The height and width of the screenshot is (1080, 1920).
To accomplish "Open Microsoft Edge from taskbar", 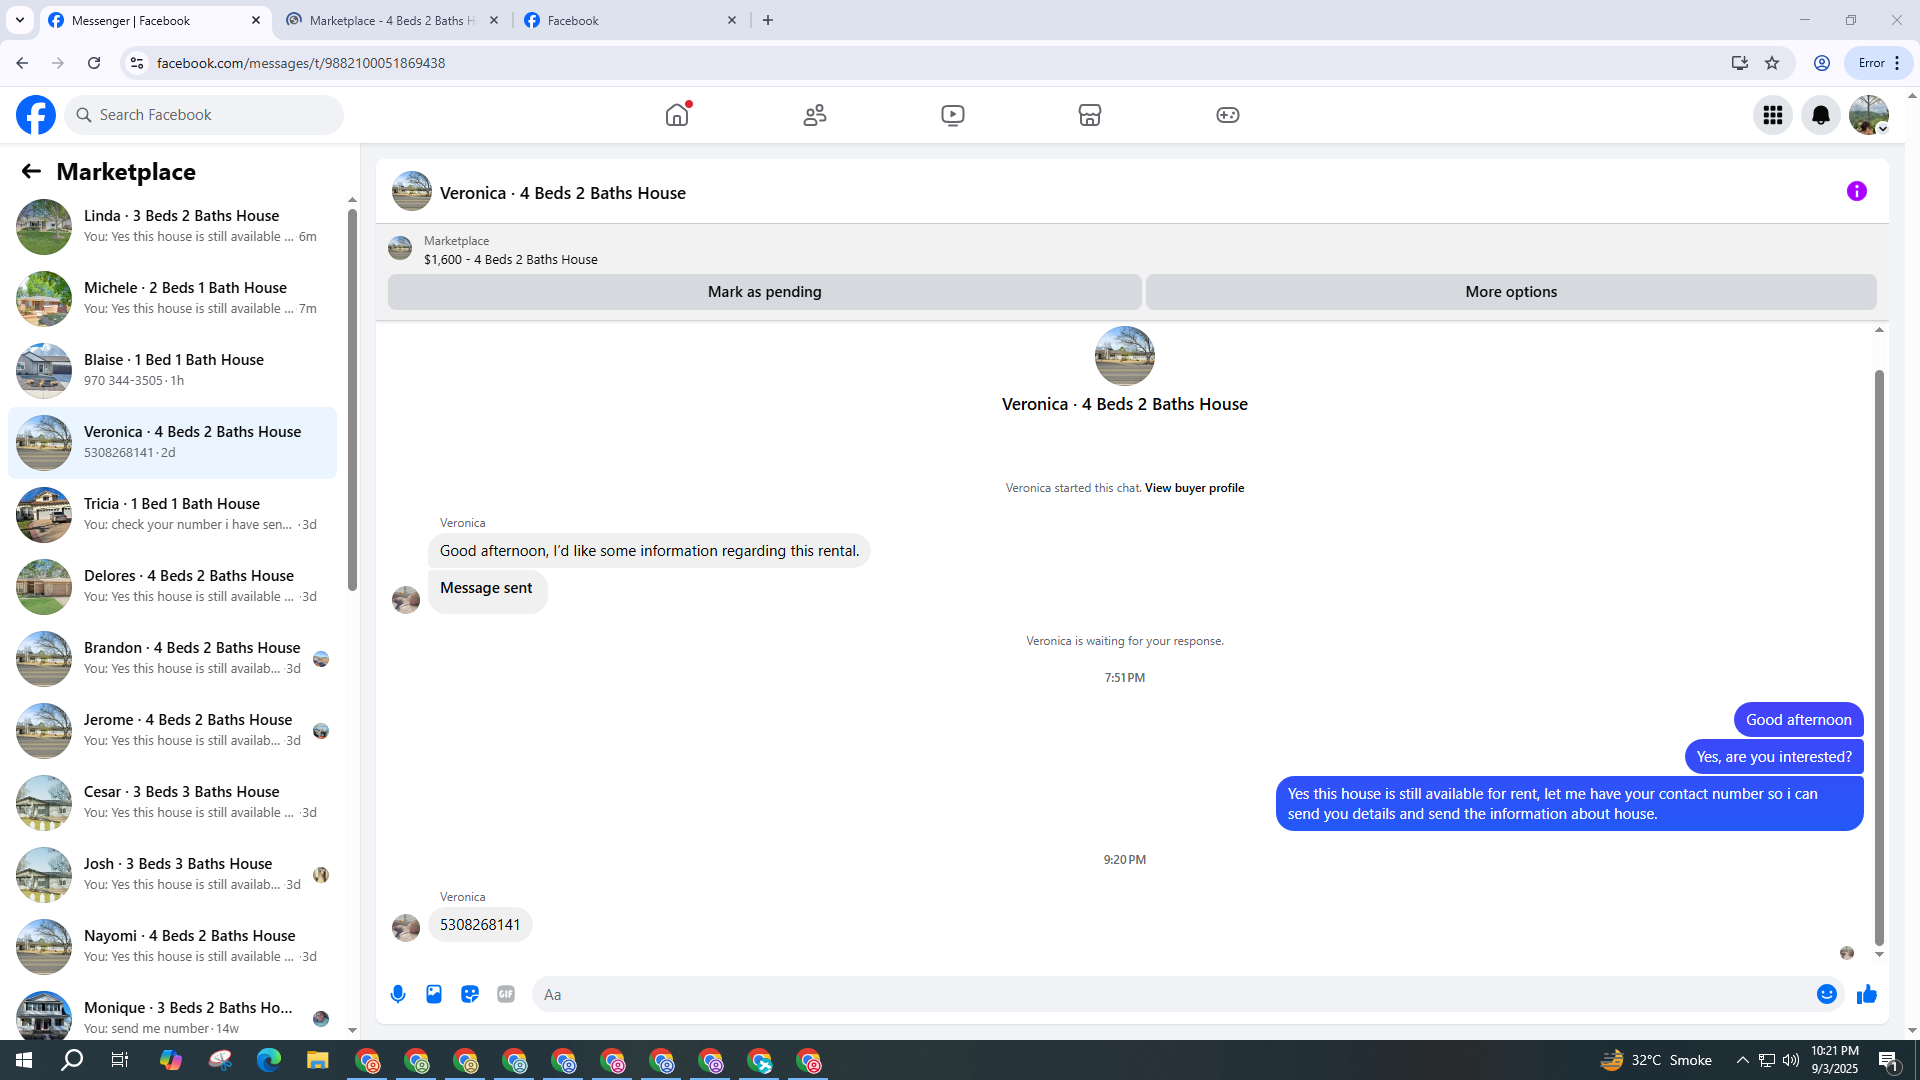I will point(269,1060).
